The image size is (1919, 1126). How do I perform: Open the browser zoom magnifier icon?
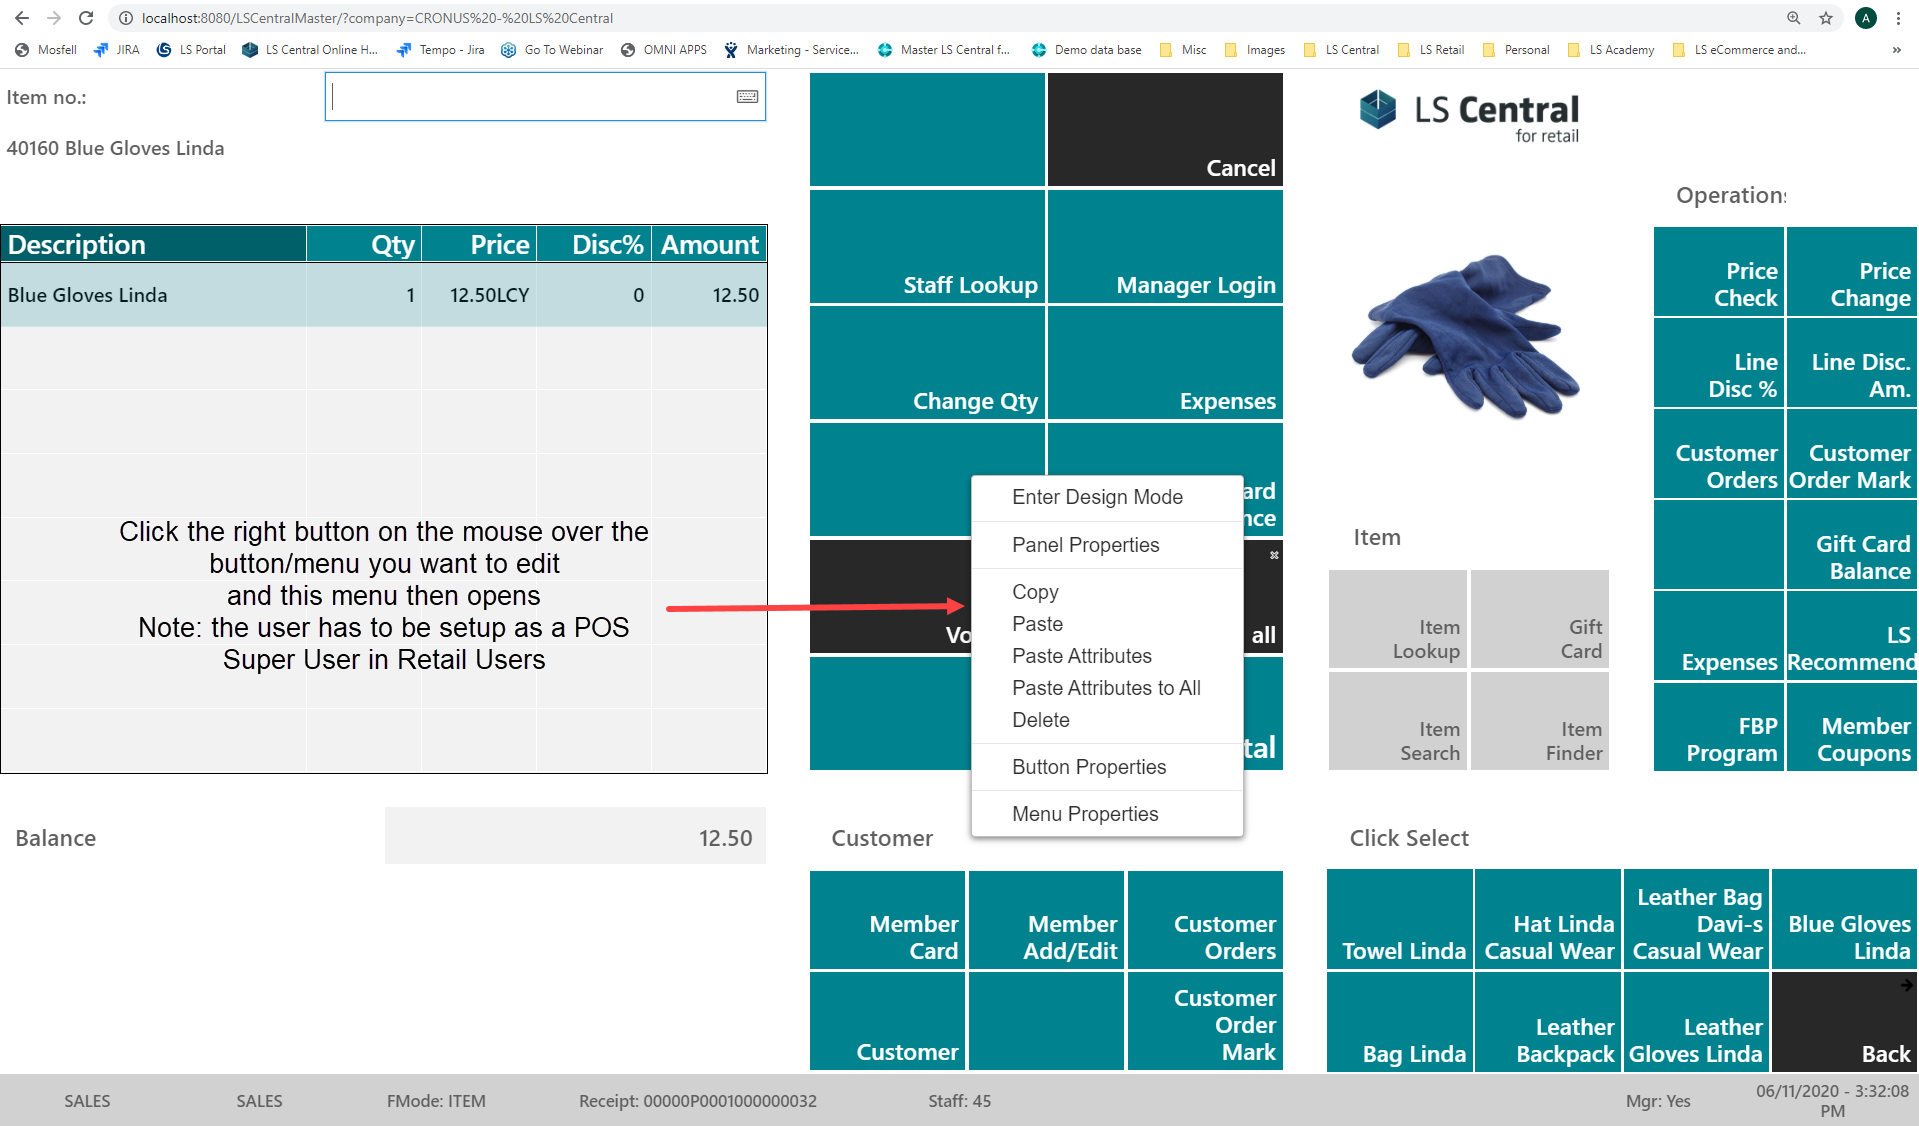[x=1794, y=18]
